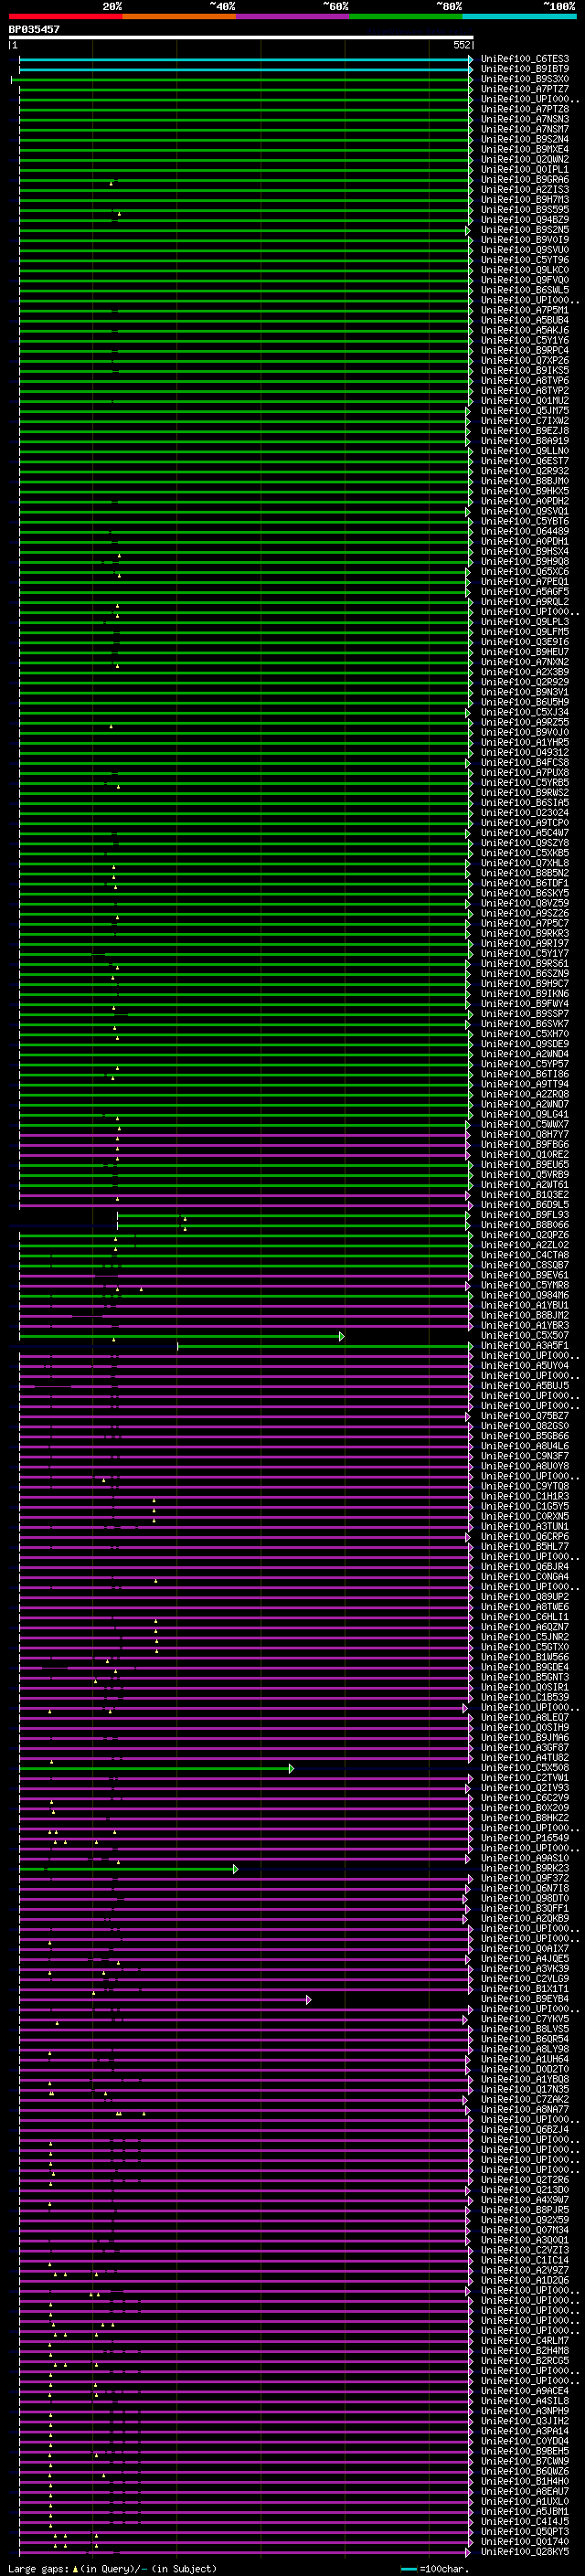Select label UniRef100_B9S2N4
This screenshot has height=2576, width=585.
(x=524, y=139)
